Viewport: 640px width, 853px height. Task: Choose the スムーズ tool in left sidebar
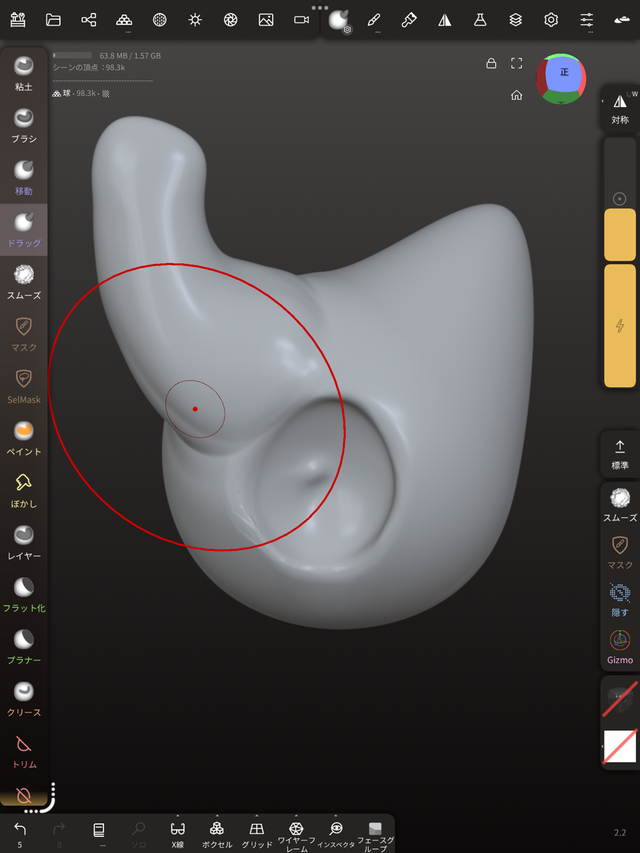pyautogui.click(x=23, y=280)
